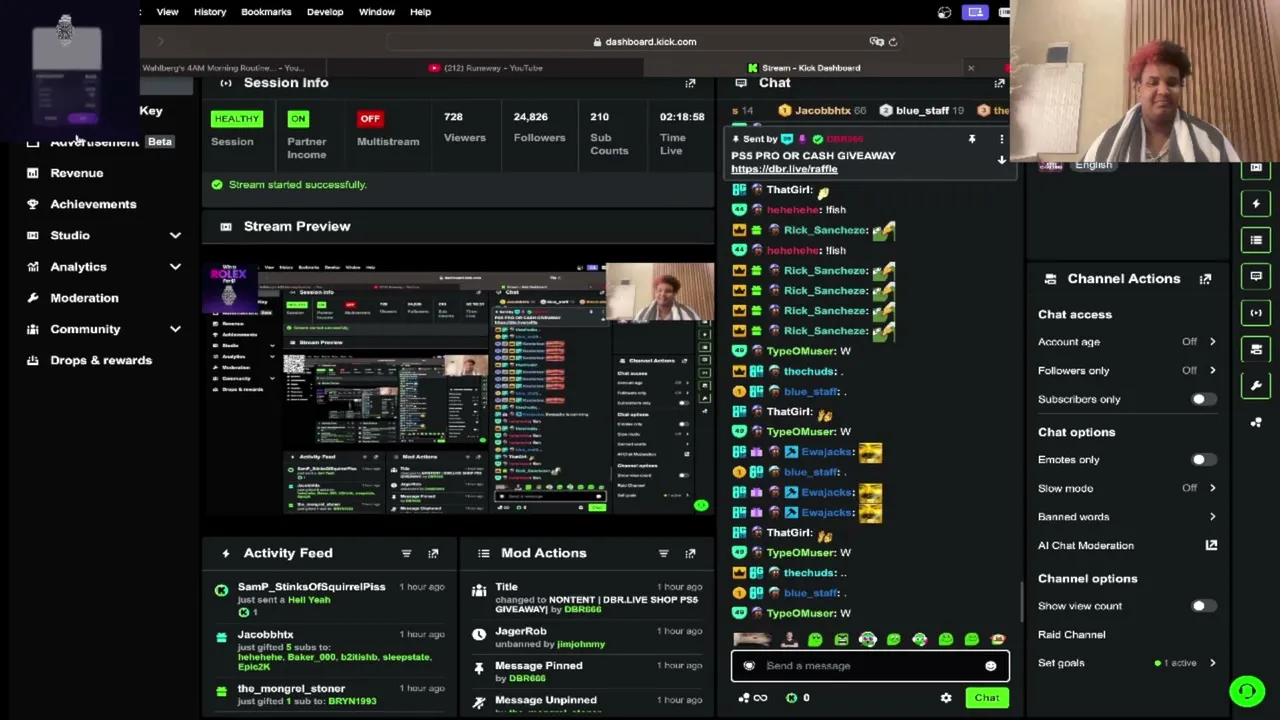Switch to the Runaway YouTube tab
1280x720 pixels.
pos(487,68)
